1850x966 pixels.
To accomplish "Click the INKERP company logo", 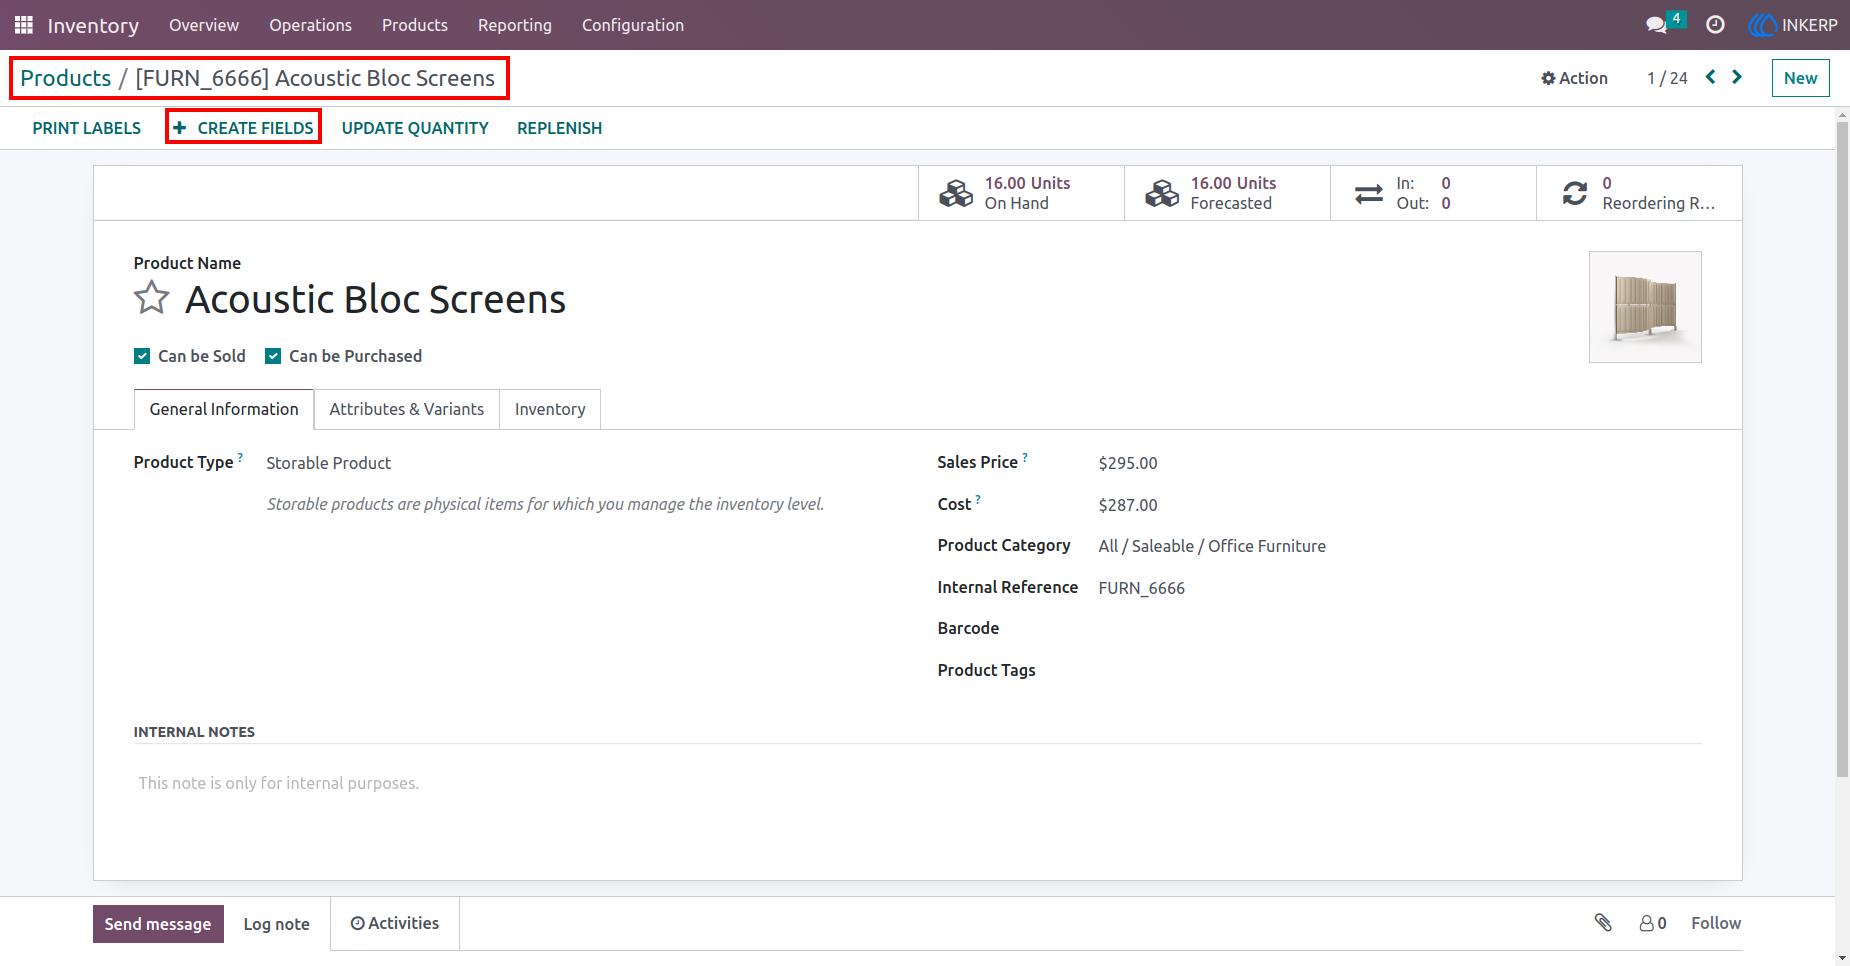I will click(x=1793, y=25).
